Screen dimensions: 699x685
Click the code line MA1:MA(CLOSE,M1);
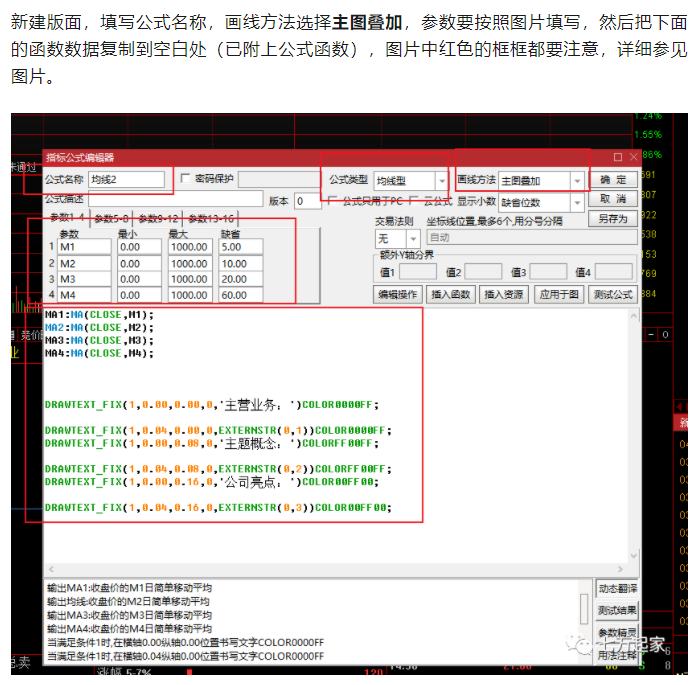click(x=99, y=315)
